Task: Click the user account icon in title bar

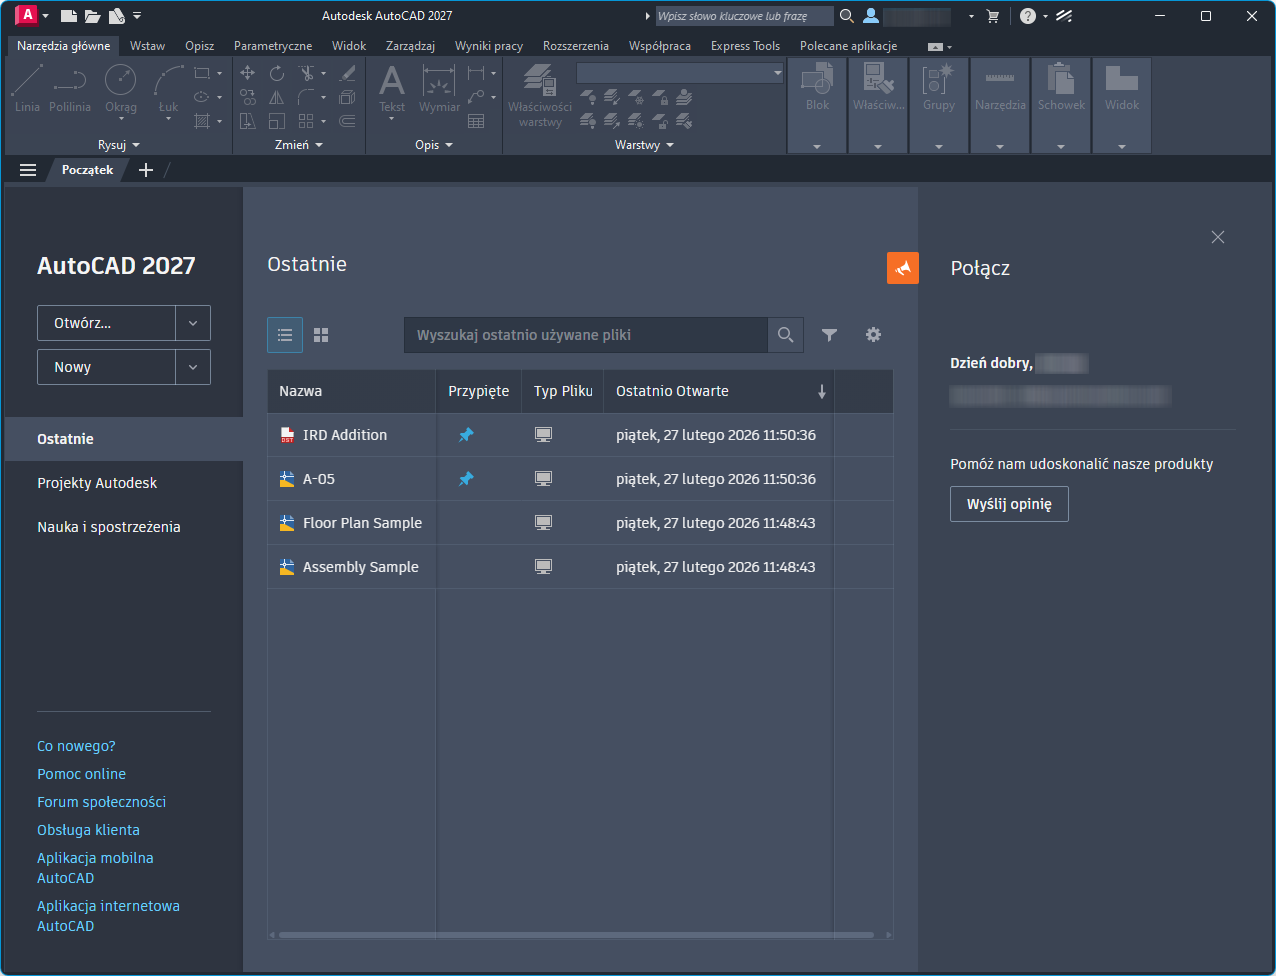Action: 871,16
